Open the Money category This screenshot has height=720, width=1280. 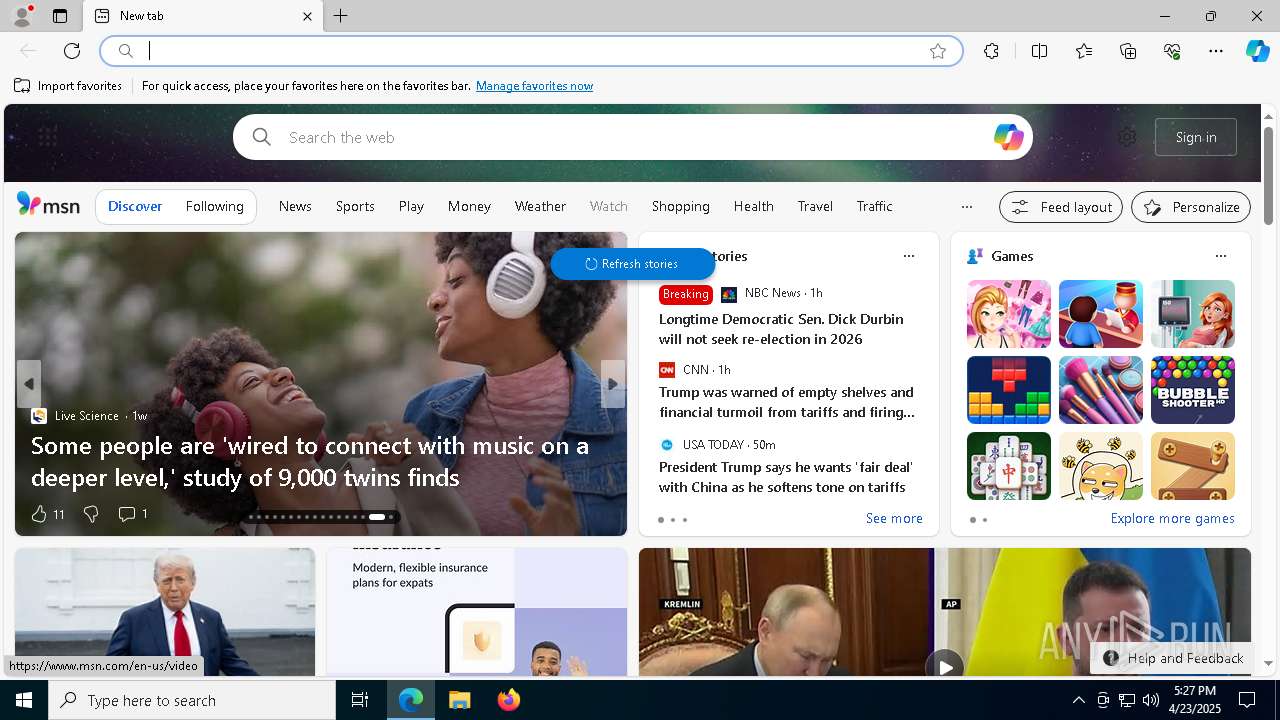click(469, 206)
